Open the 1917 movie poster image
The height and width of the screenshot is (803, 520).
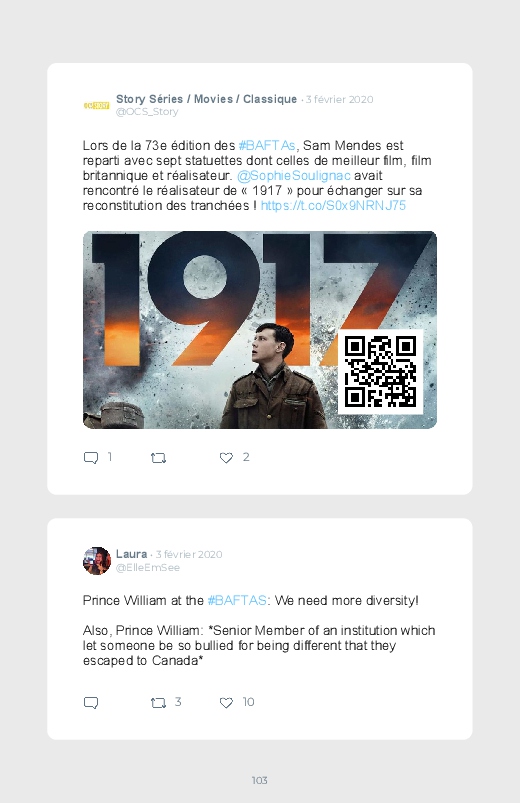(x=260, y=330)
